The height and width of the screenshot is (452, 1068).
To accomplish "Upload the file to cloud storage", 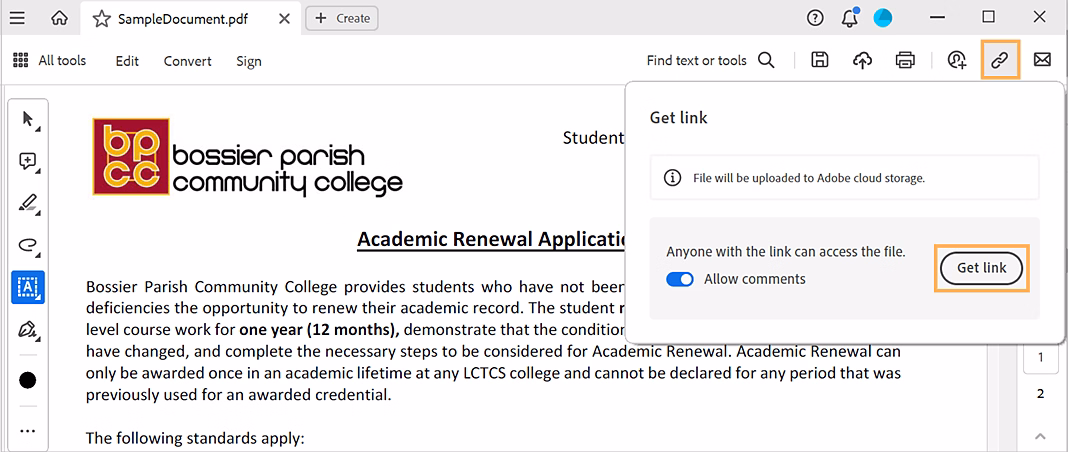I will [x=862, y=60].
